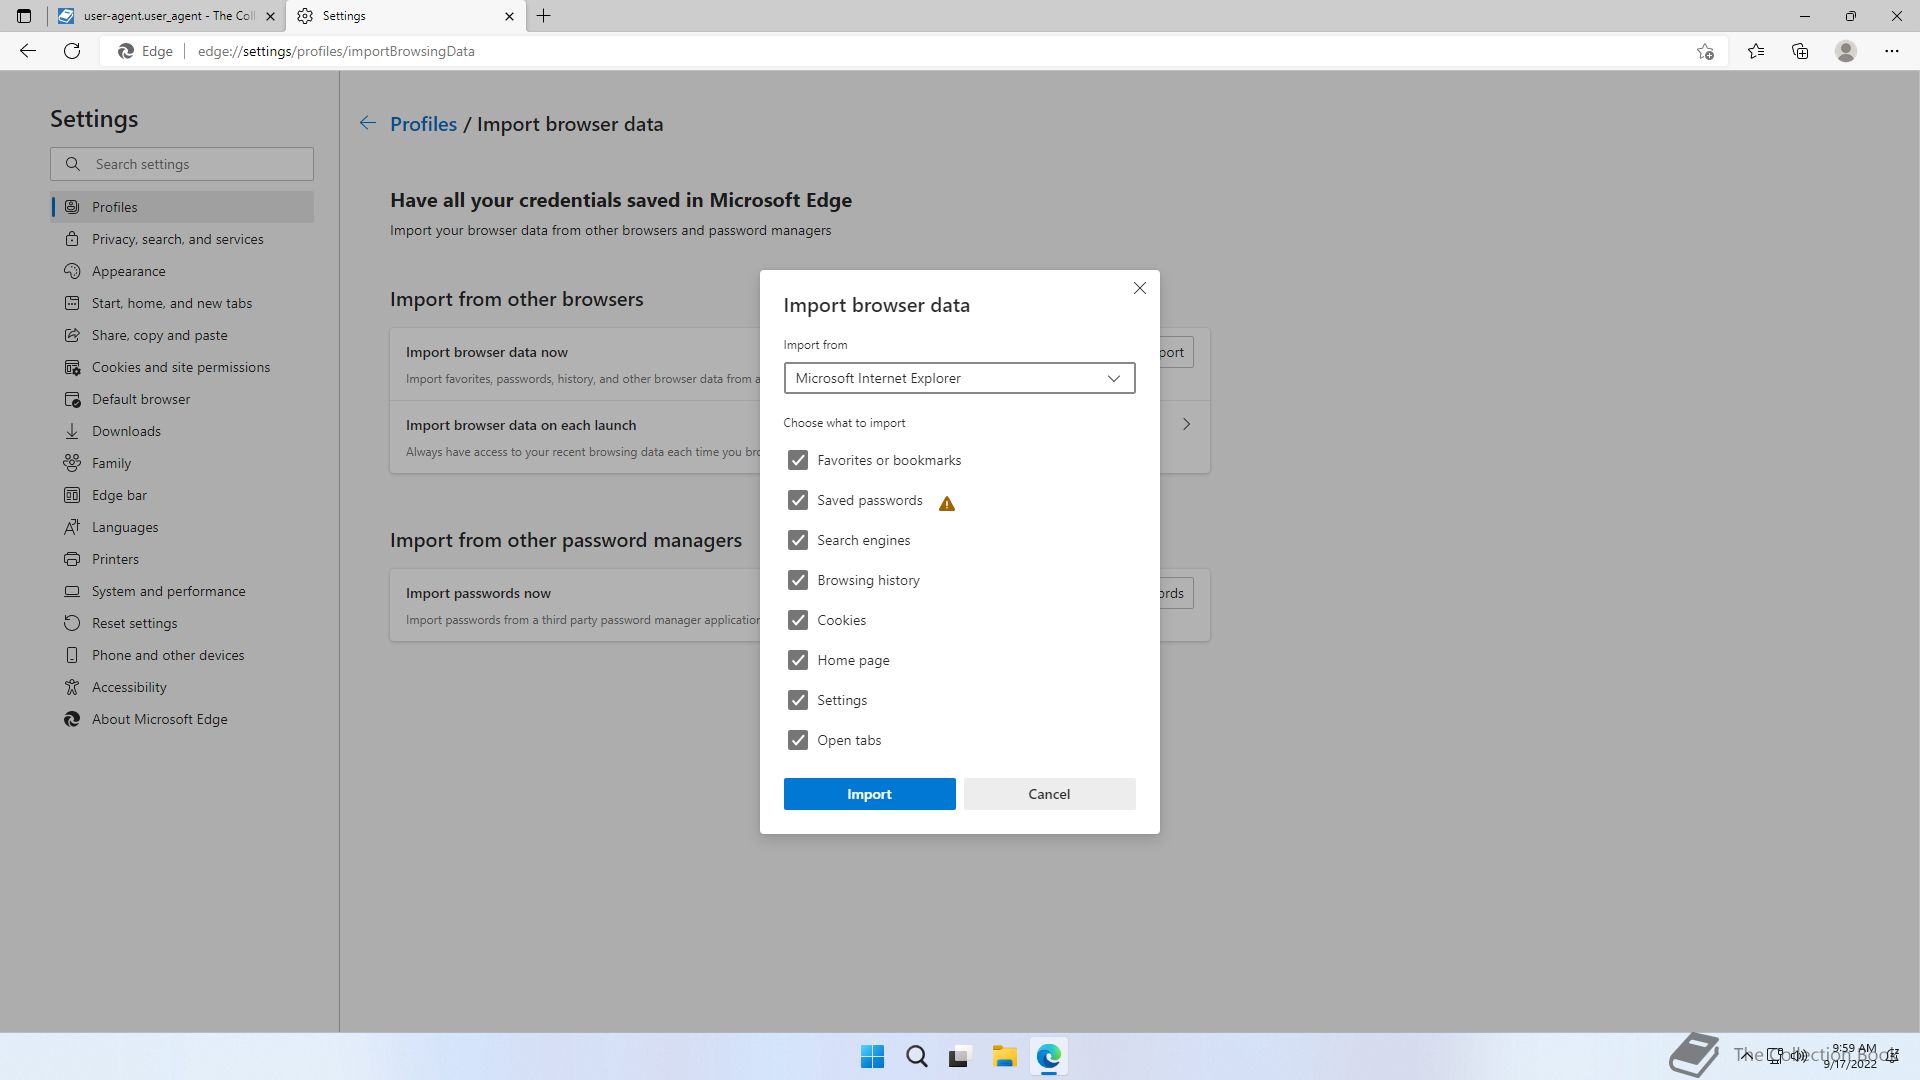Screen dimensions: 1920x1080
Task: Click the Profiles breadcrumb link
Action: pyautogui.click(x=423, y=124)
